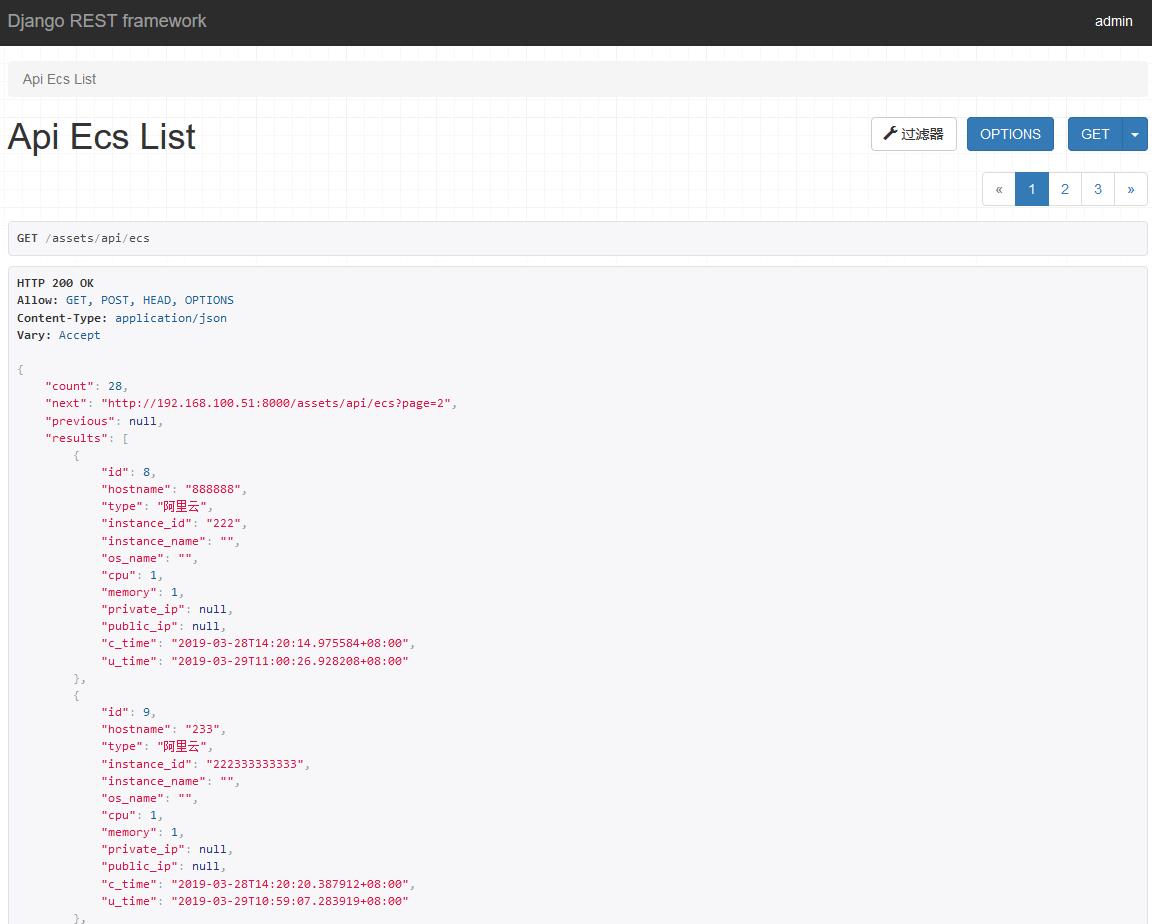The width and height of the screenshot is (1152, 924).
Task: Go to previous page arrow «
Action: click(x=998, y=190)
